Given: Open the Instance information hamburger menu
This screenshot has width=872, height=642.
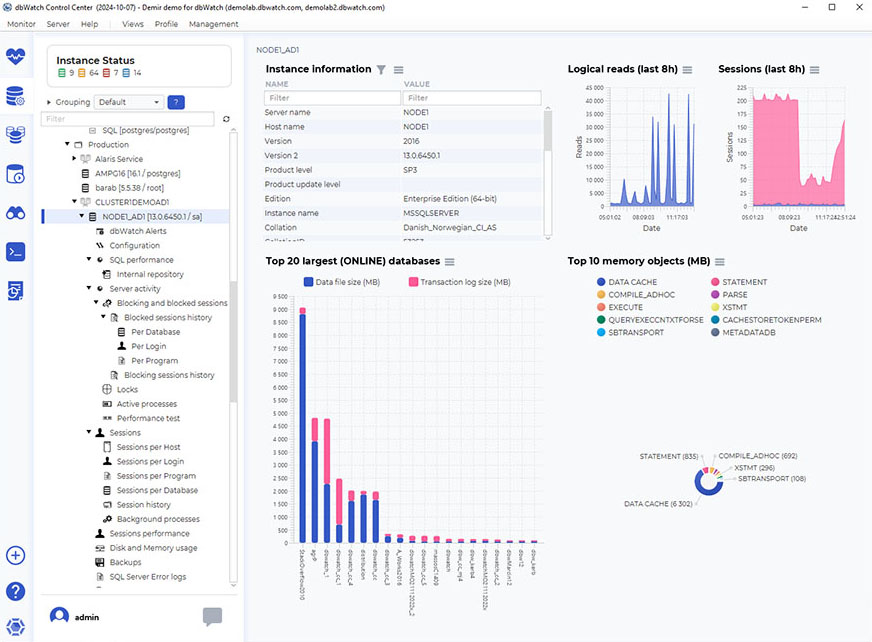Looking at the screenshot, I should click(399, 70).
